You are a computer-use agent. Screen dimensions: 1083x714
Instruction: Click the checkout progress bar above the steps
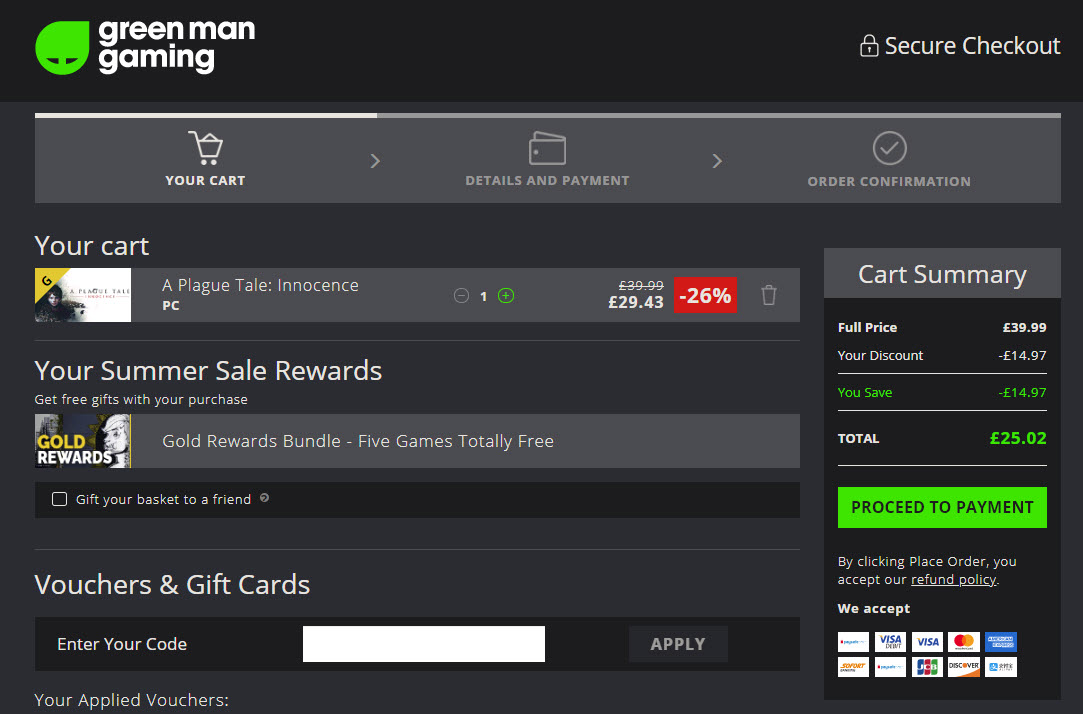548,115
